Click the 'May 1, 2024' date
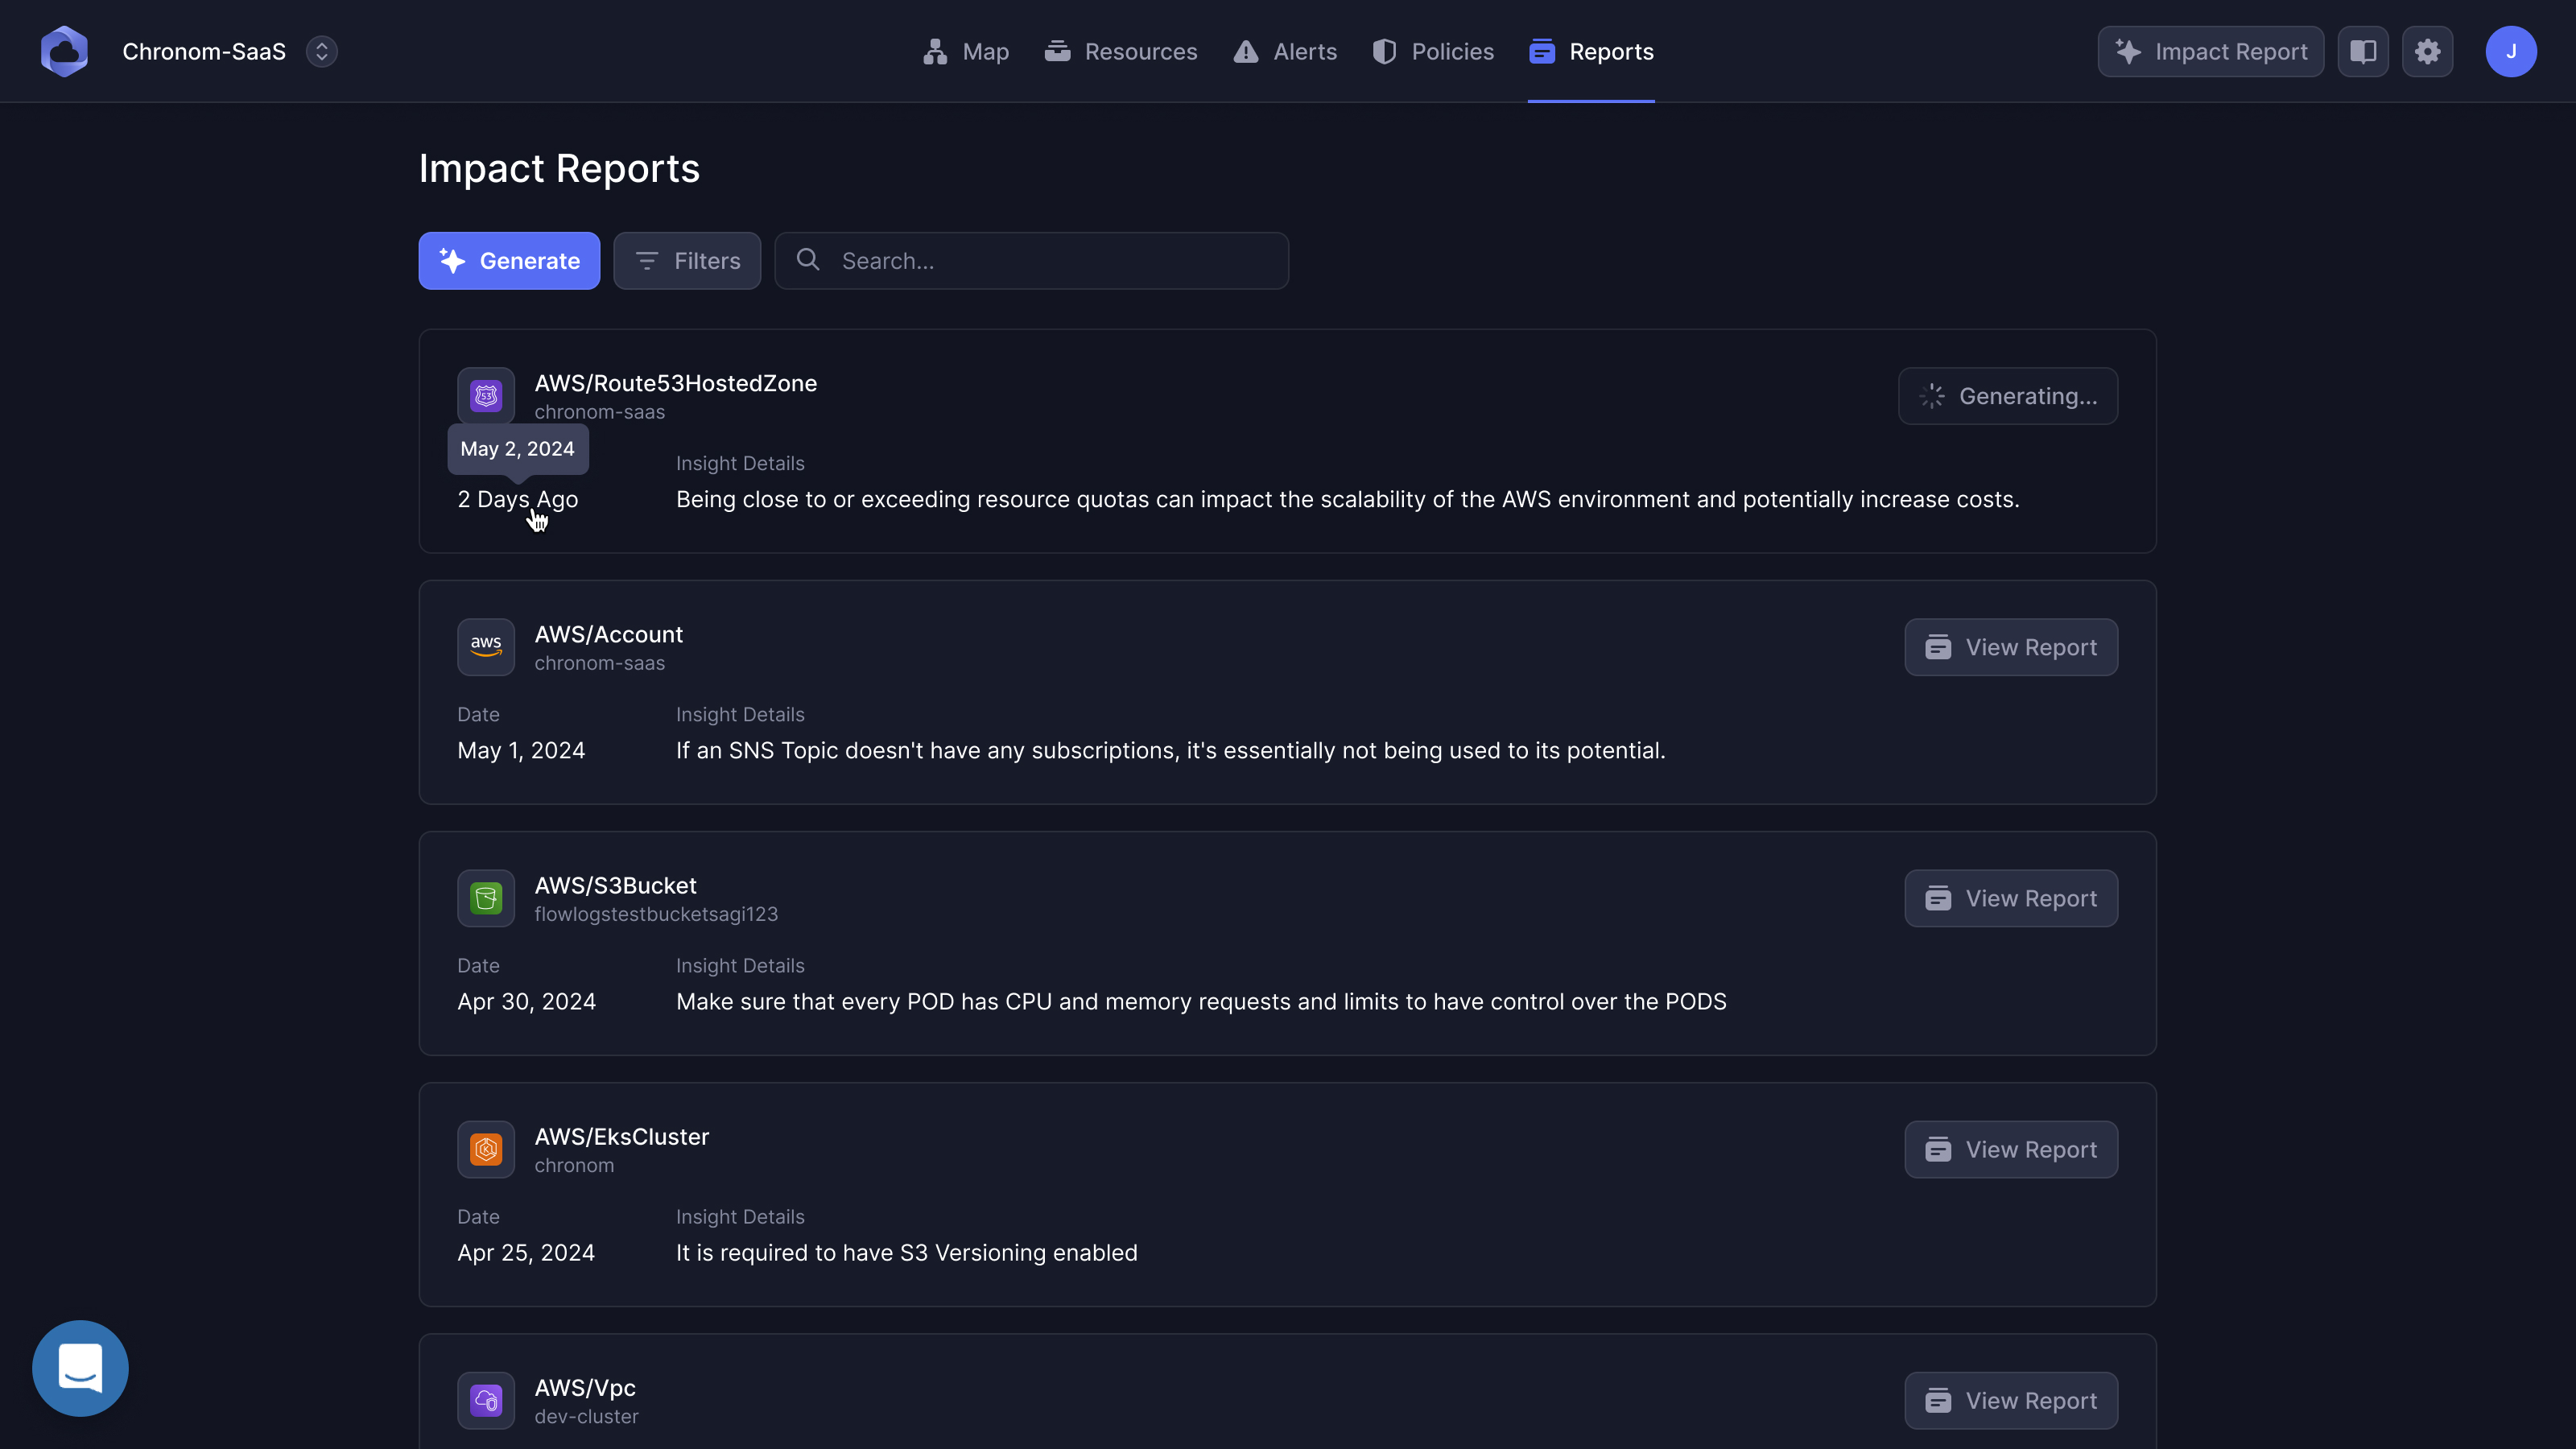 (521, 750)
